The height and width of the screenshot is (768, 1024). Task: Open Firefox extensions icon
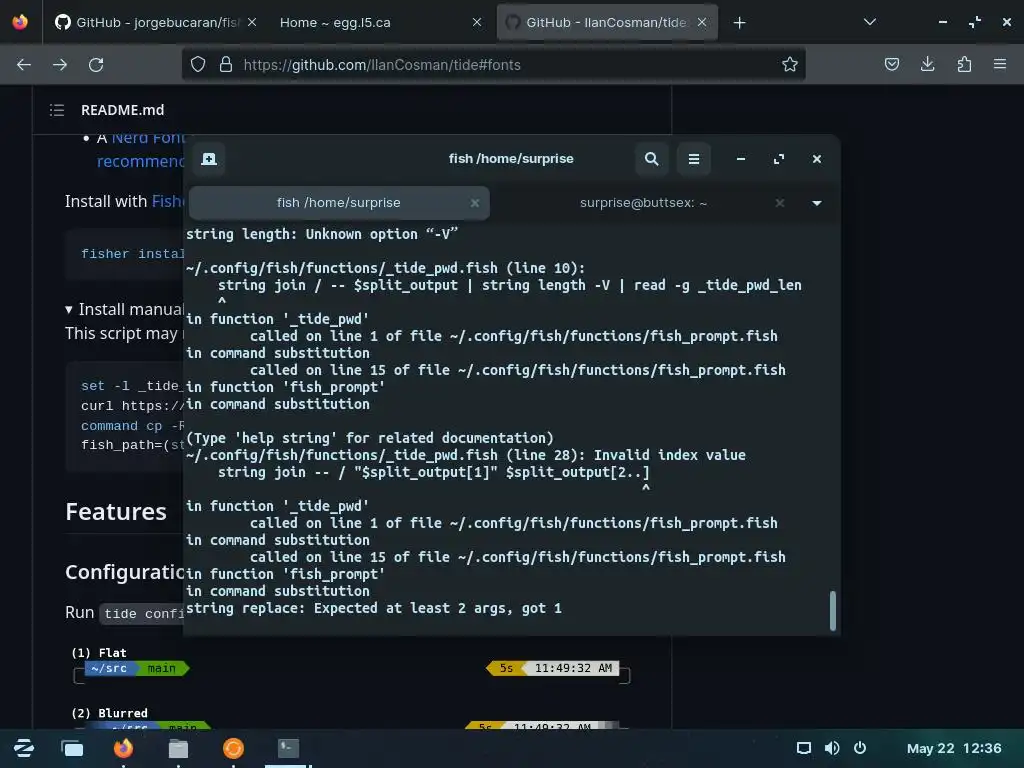coord(964,65)
